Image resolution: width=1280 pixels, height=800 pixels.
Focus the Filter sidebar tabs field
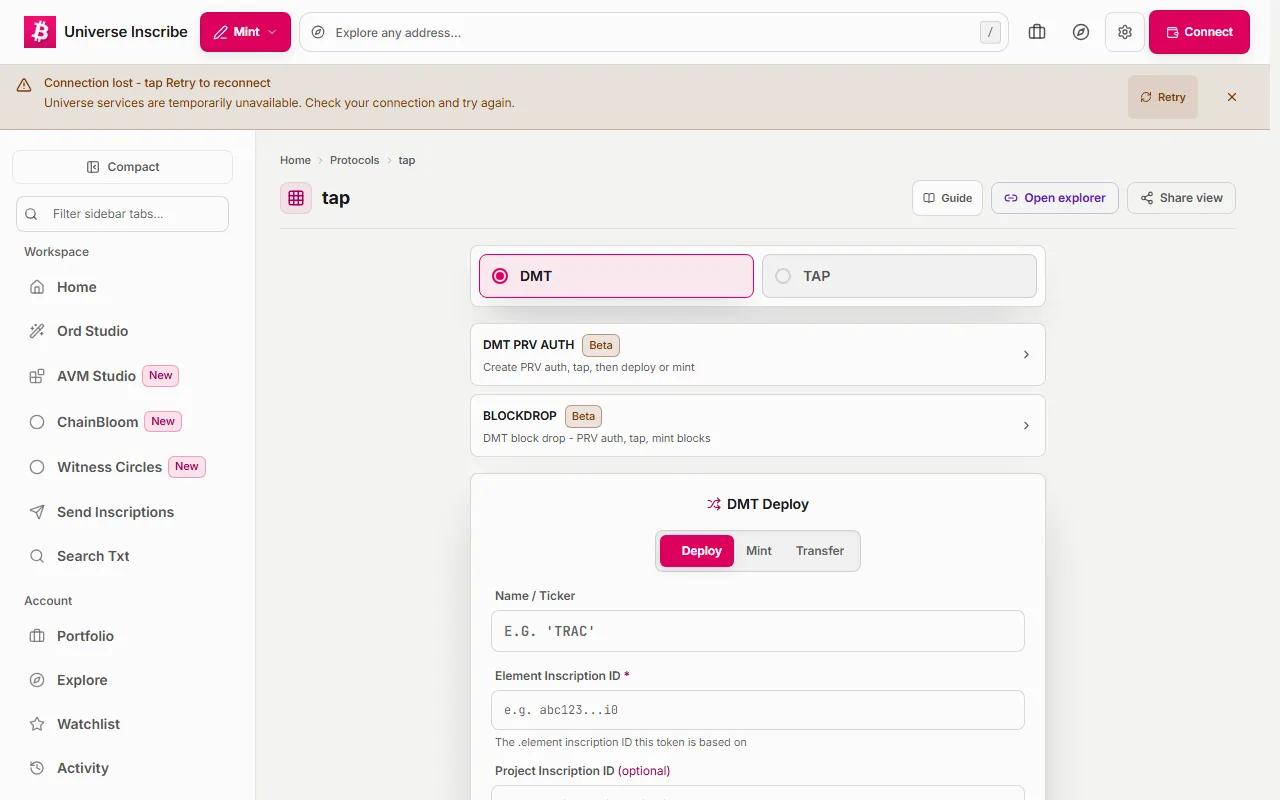click(122, 214)
